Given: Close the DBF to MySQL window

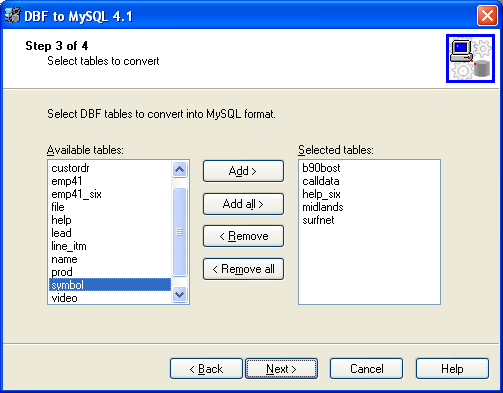Looking at the screenshot, I should click(487, 15).
